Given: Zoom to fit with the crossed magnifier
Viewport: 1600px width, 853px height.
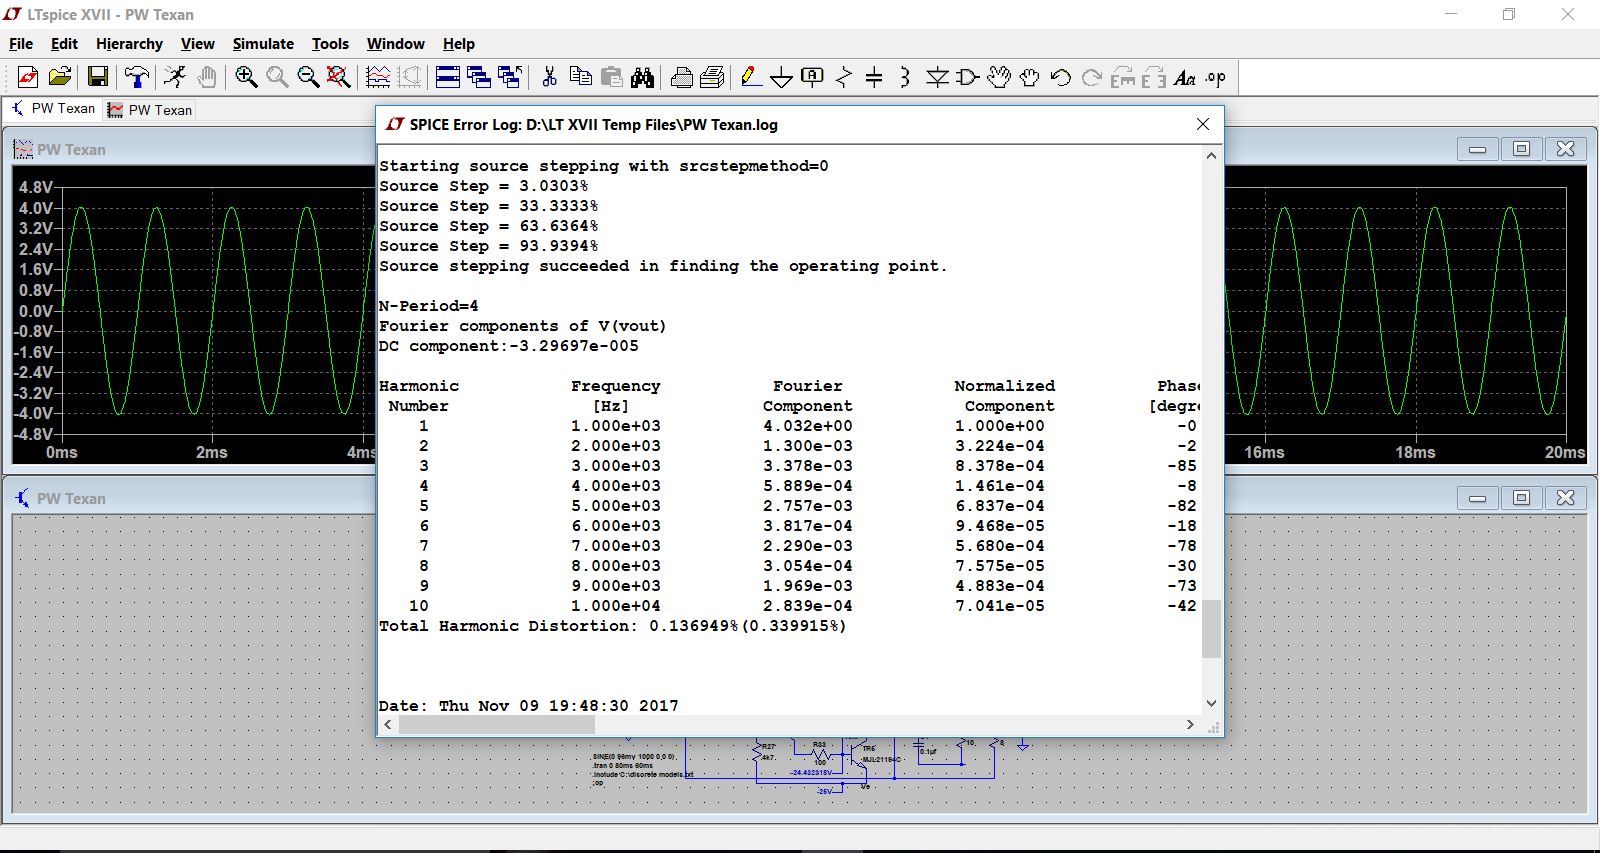Looking at the screenshot, I should coord(339,77).
